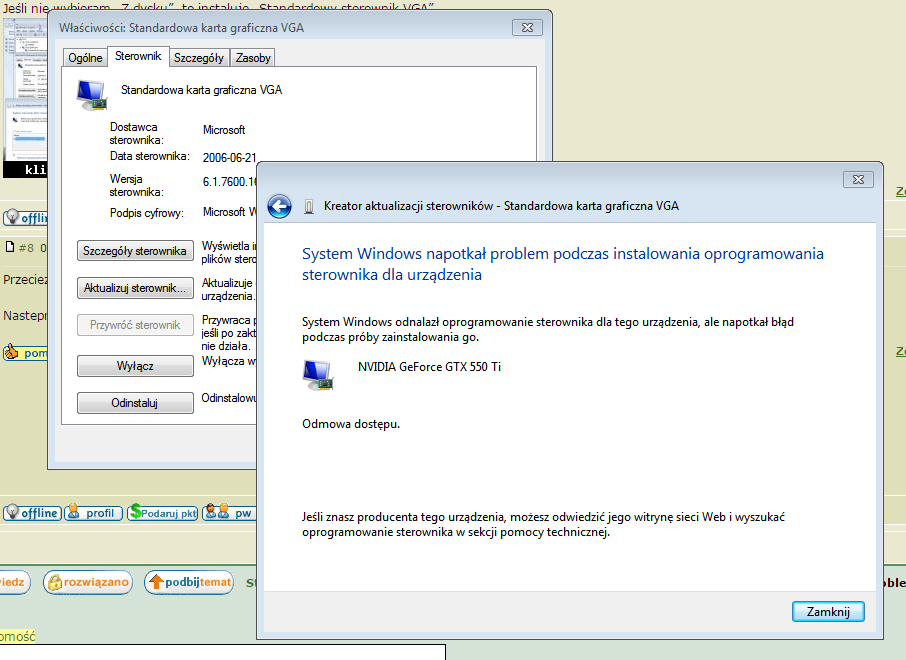
Task: Click the Podaruj pkt forum button
Action: pos(163,513)
